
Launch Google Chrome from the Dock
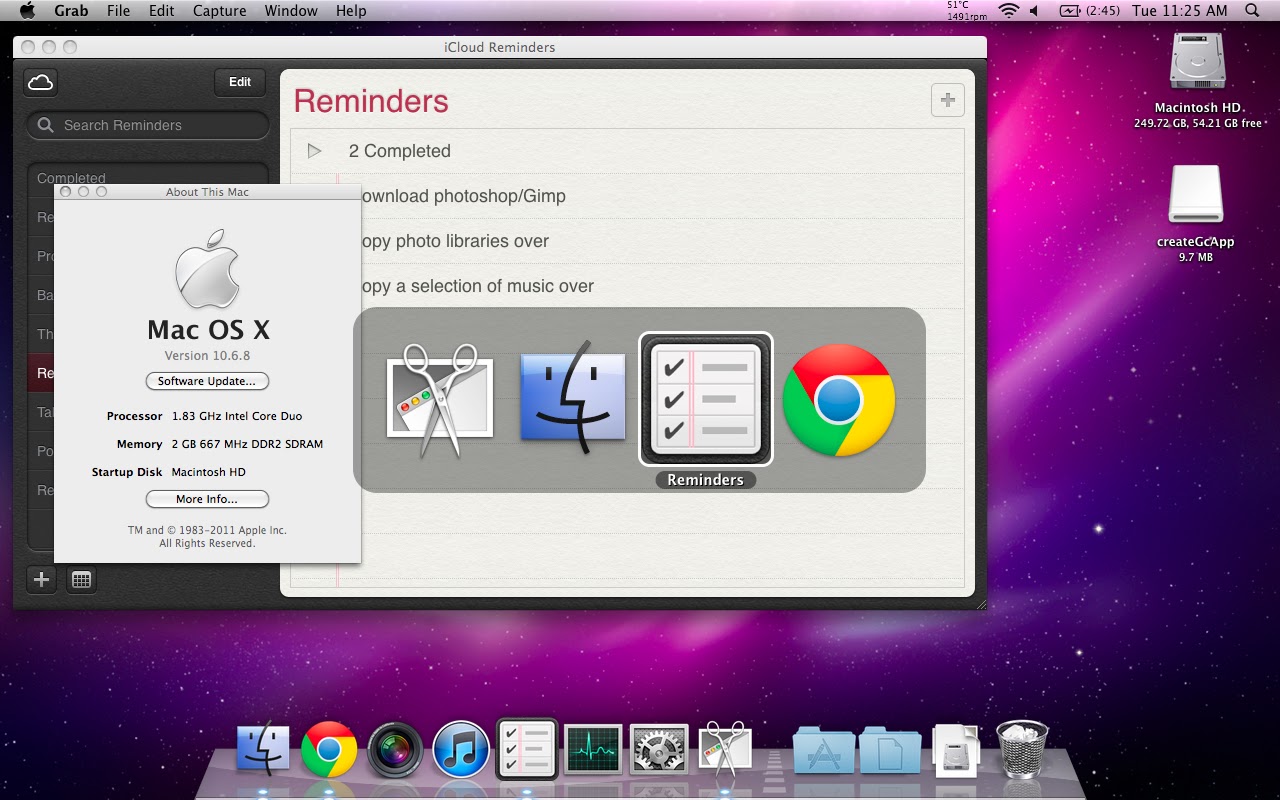click(329, 750)
